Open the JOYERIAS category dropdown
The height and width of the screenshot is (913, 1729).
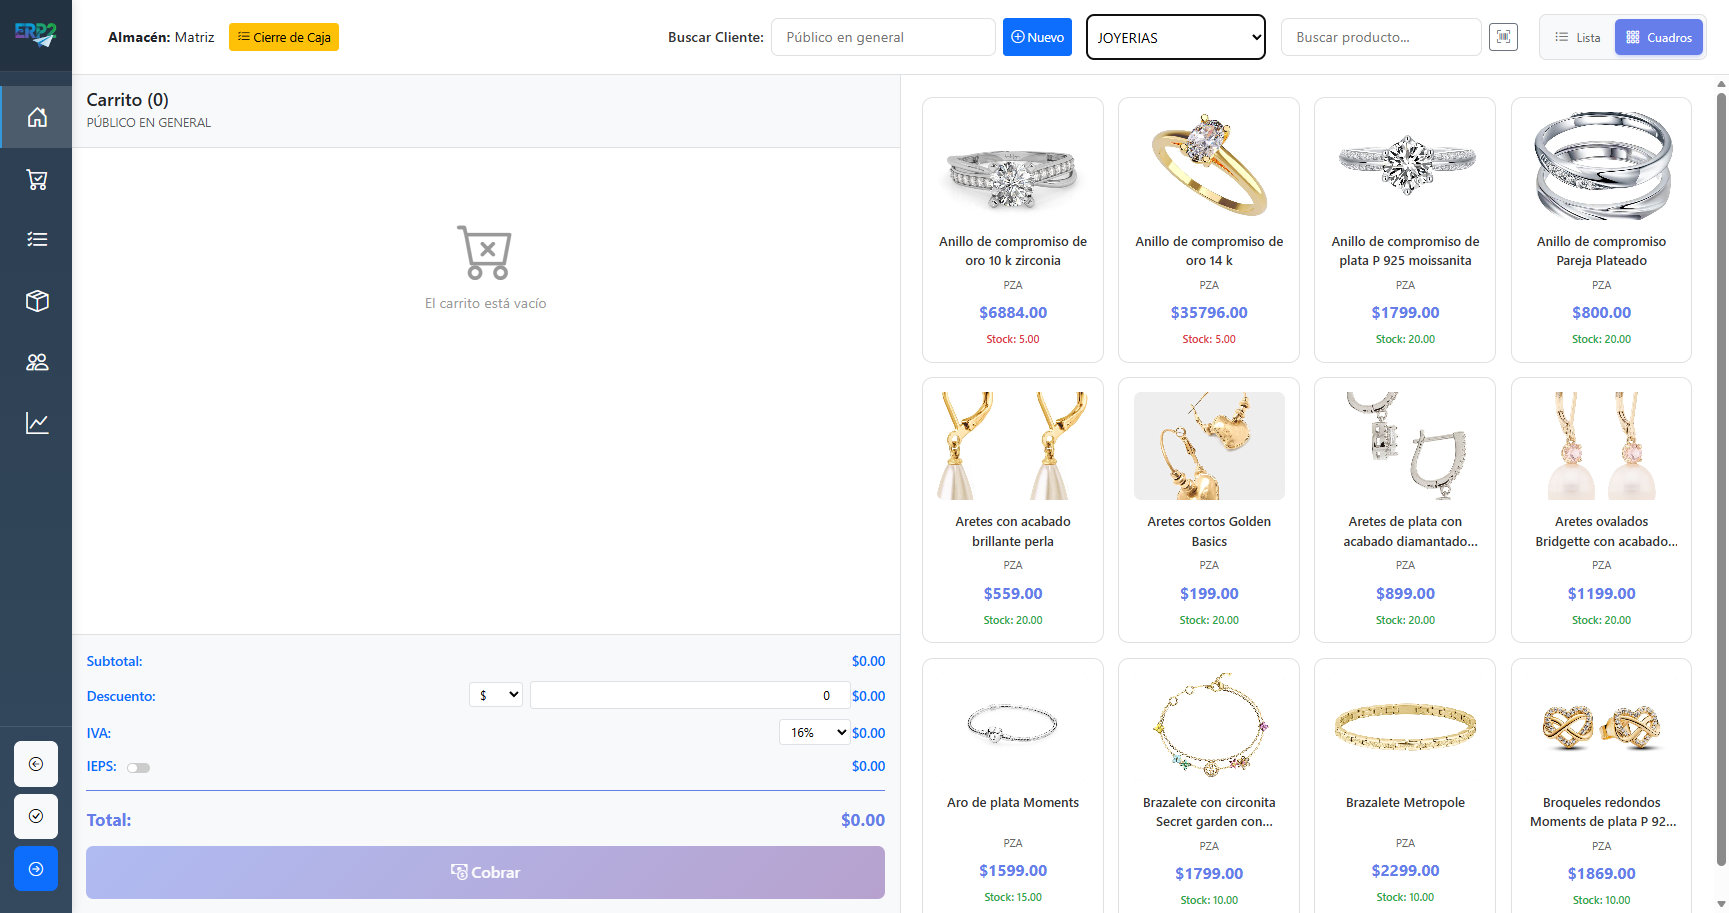[1175, 37]
